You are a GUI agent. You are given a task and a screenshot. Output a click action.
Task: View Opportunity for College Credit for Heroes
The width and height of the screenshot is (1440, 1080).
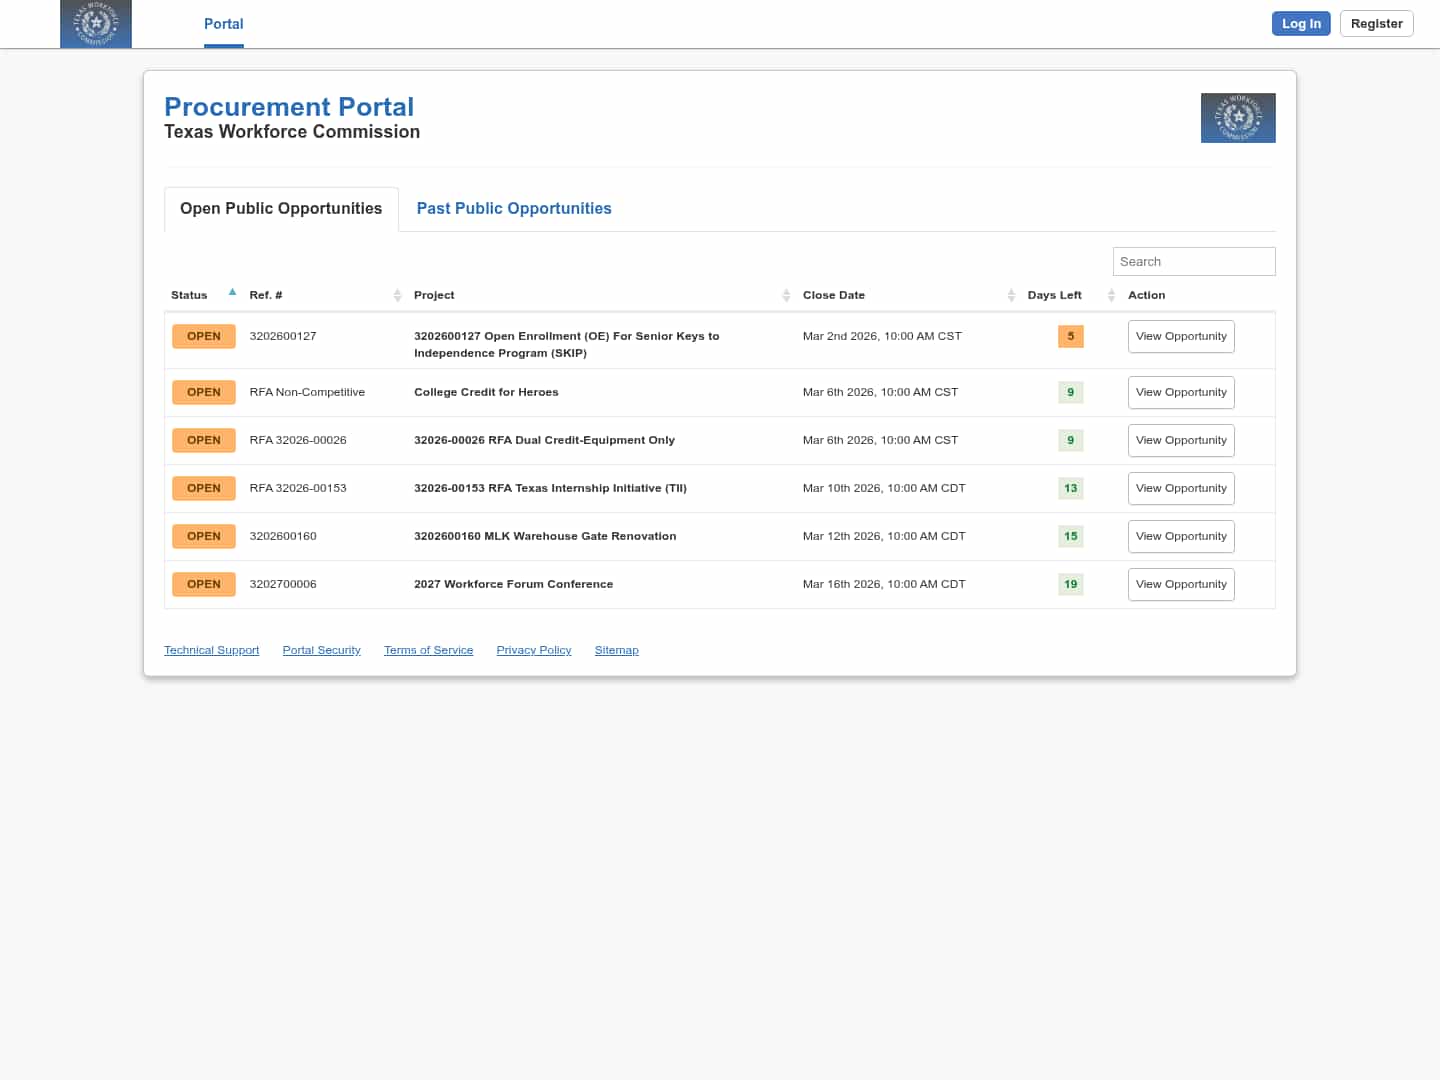(1180, 393)
